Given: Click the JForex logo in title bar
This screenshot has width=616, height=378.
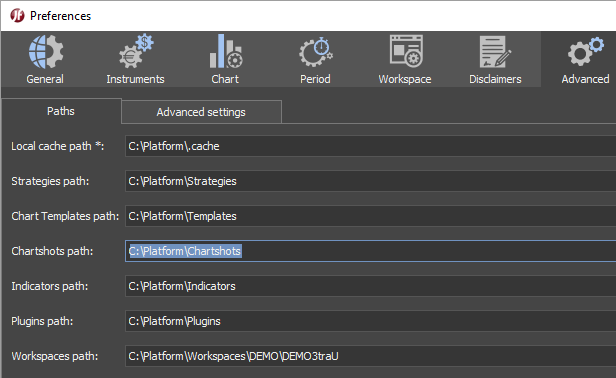Looking at the screenshot, I should [x=17, y=16].
